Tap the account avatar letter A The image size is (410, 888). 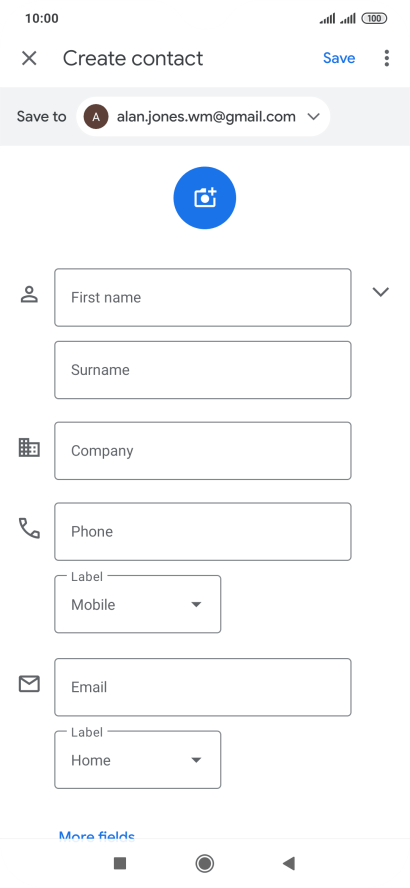96,117
